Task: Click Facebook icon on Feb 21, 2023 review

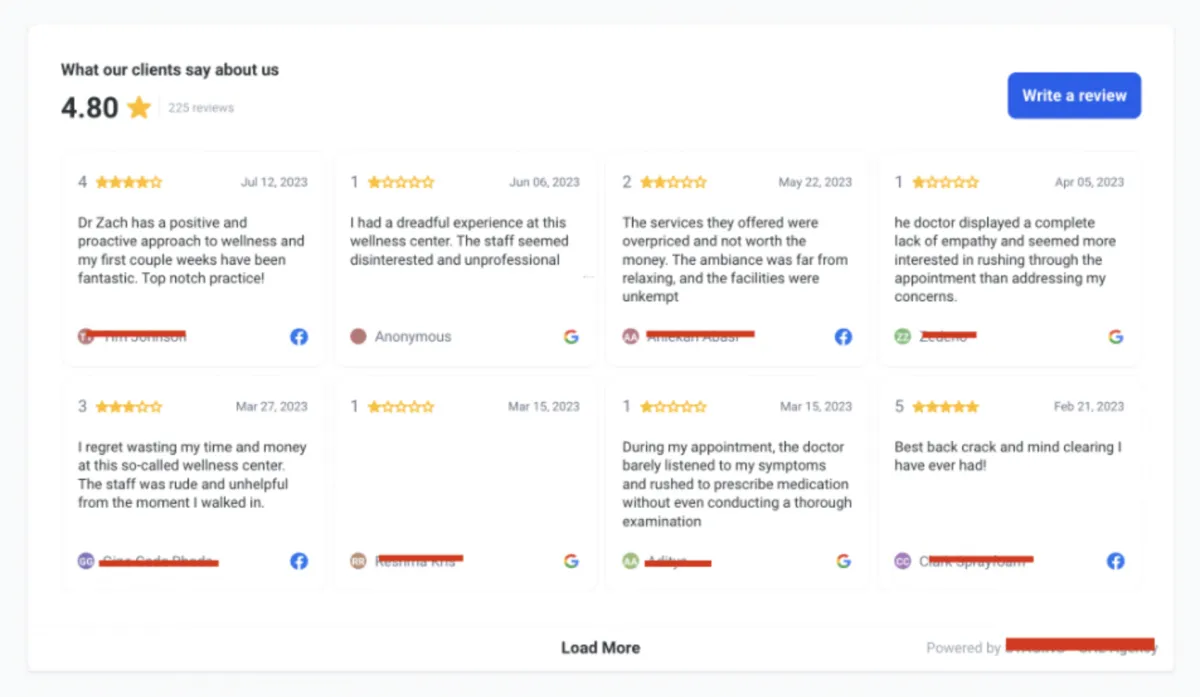Action: (x=1116, y=561)
